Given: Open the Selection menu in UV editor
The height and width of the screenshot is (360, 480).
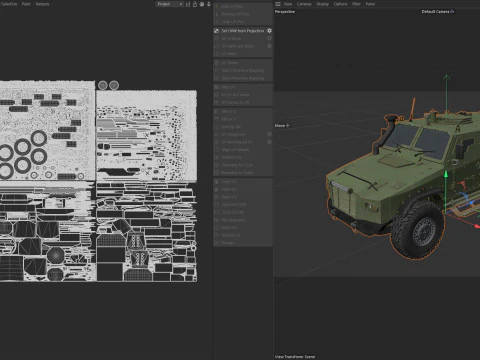Looking at the screenshot, I should pos(9,4).
